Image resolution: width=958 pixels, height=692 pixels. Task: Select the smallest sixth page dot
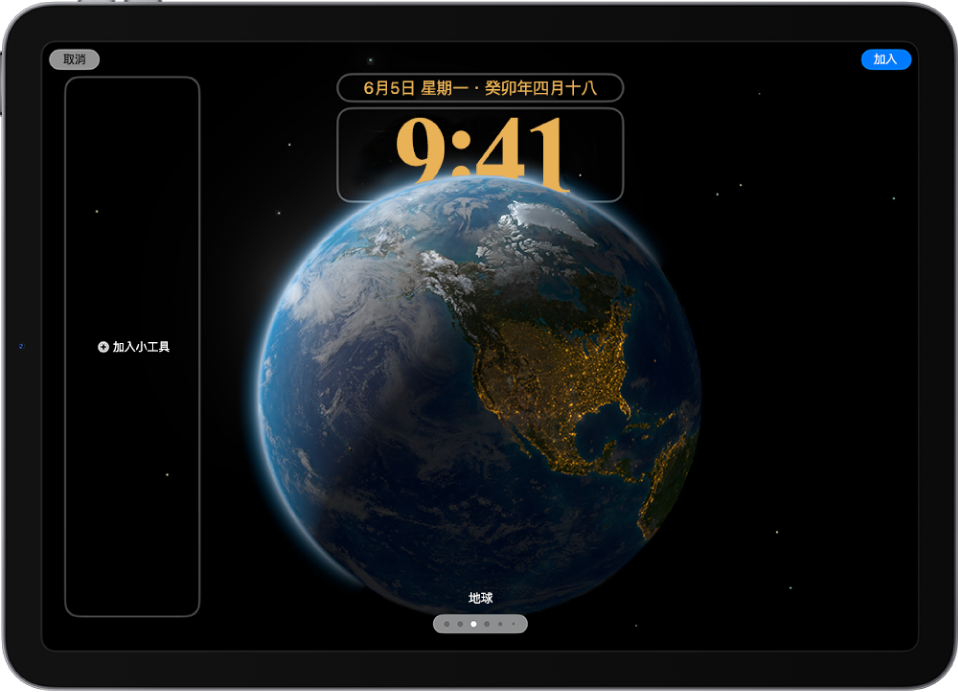pos(513,624)
